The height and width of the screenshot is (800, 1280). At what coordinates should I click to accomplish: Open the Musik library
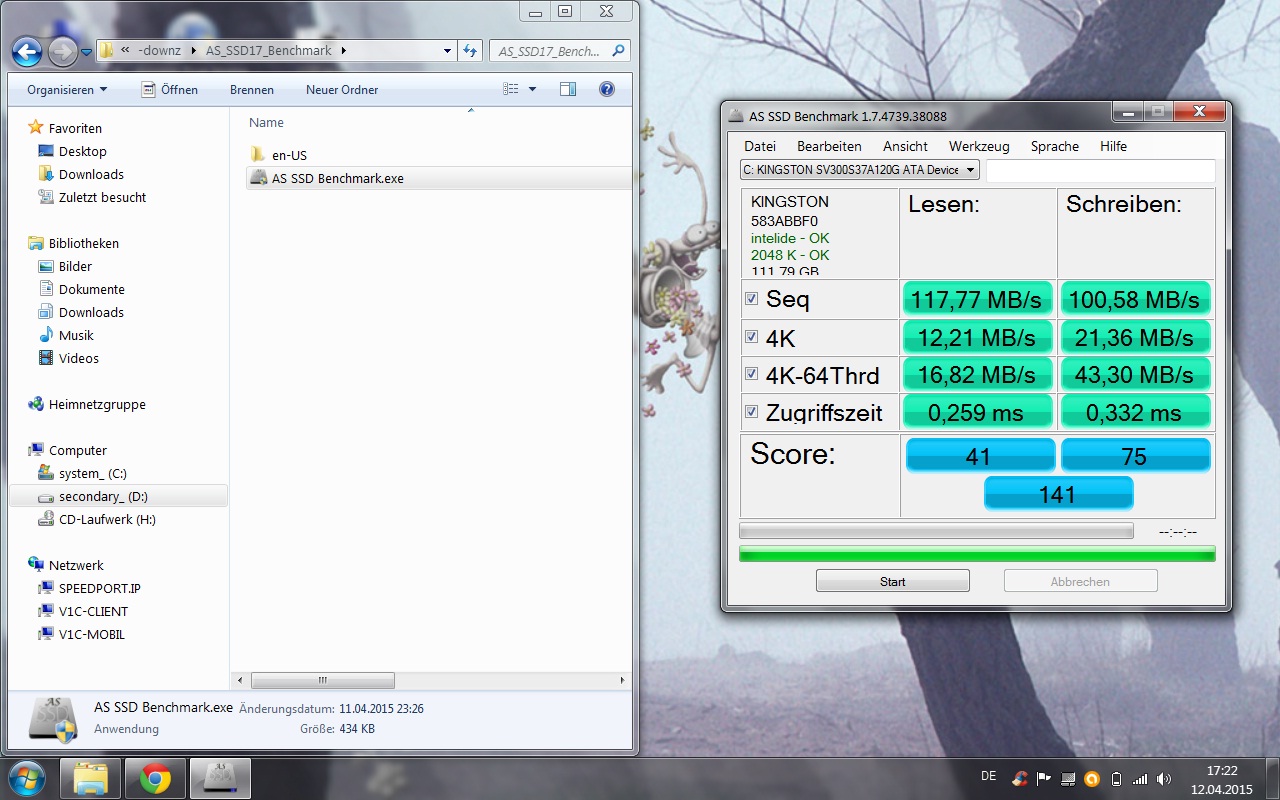pos(76,335)
